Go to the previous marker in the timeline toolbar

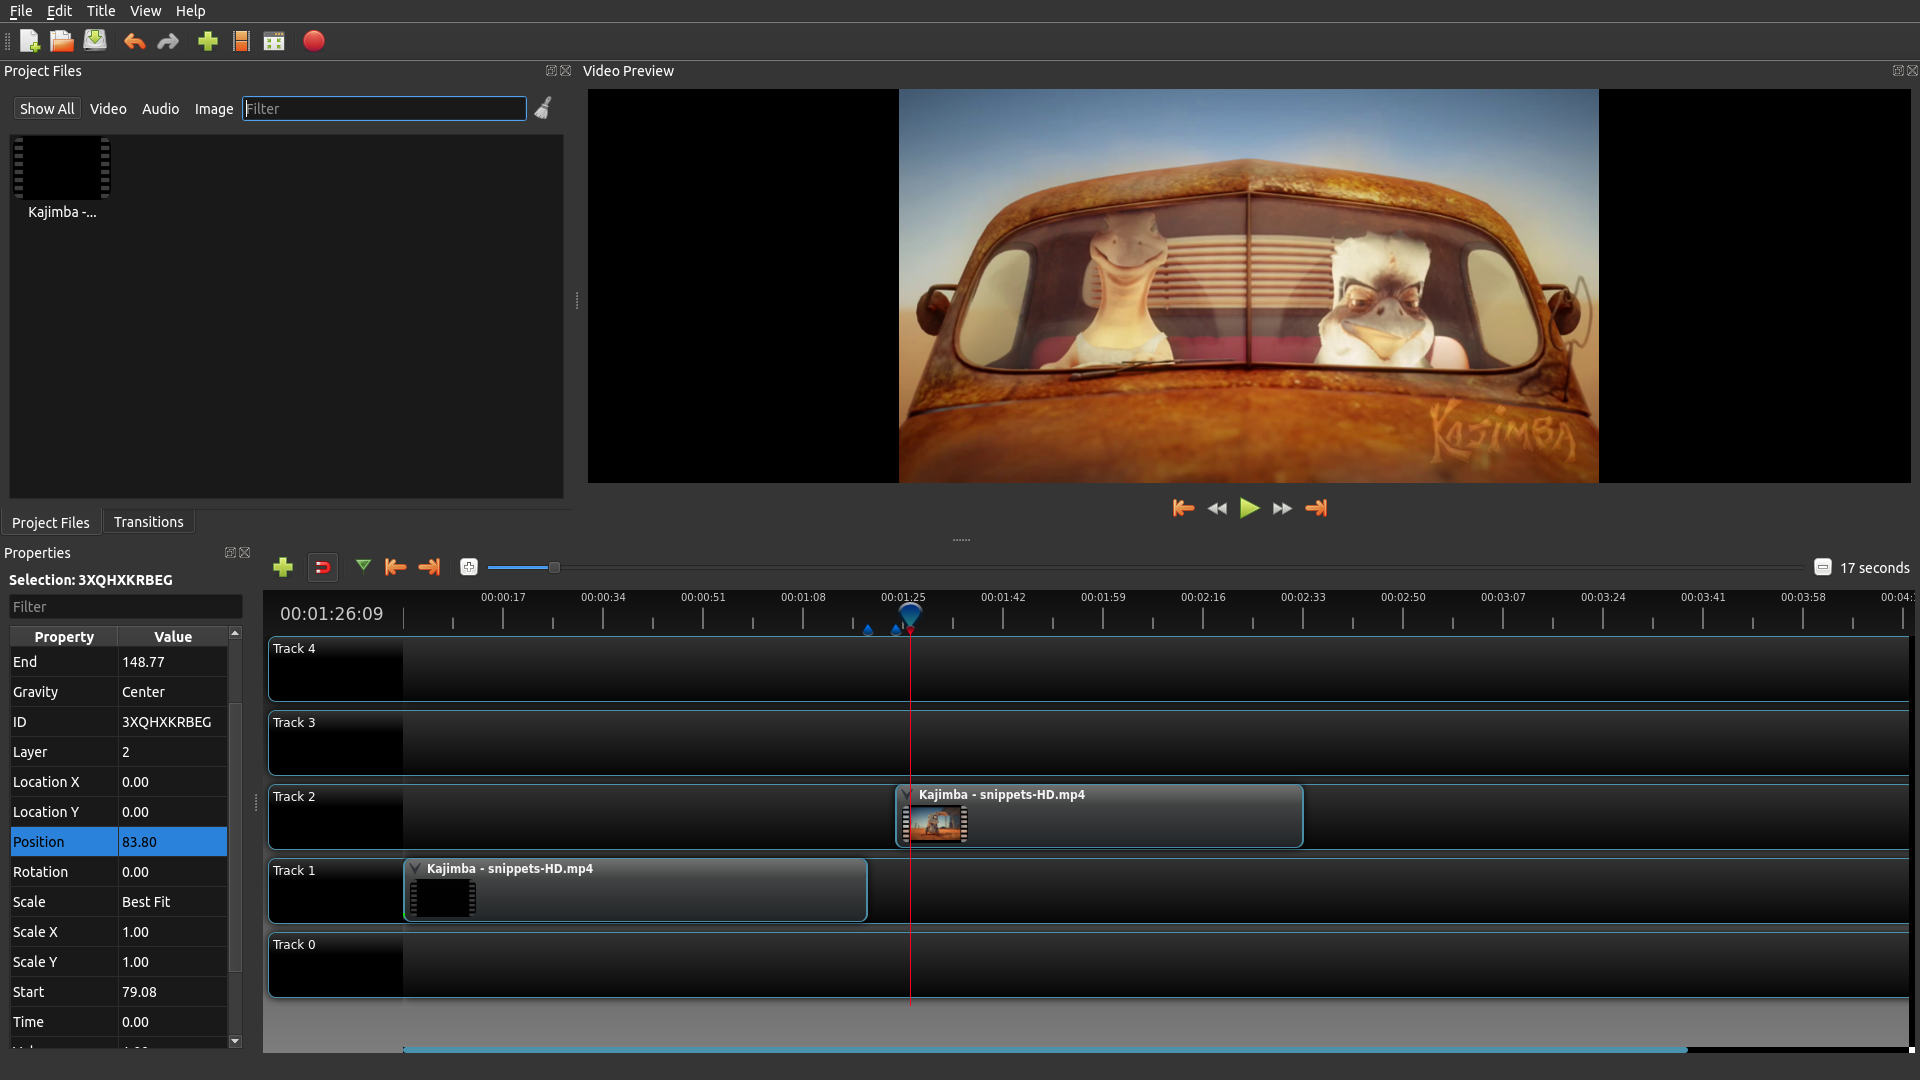[395, 567]
